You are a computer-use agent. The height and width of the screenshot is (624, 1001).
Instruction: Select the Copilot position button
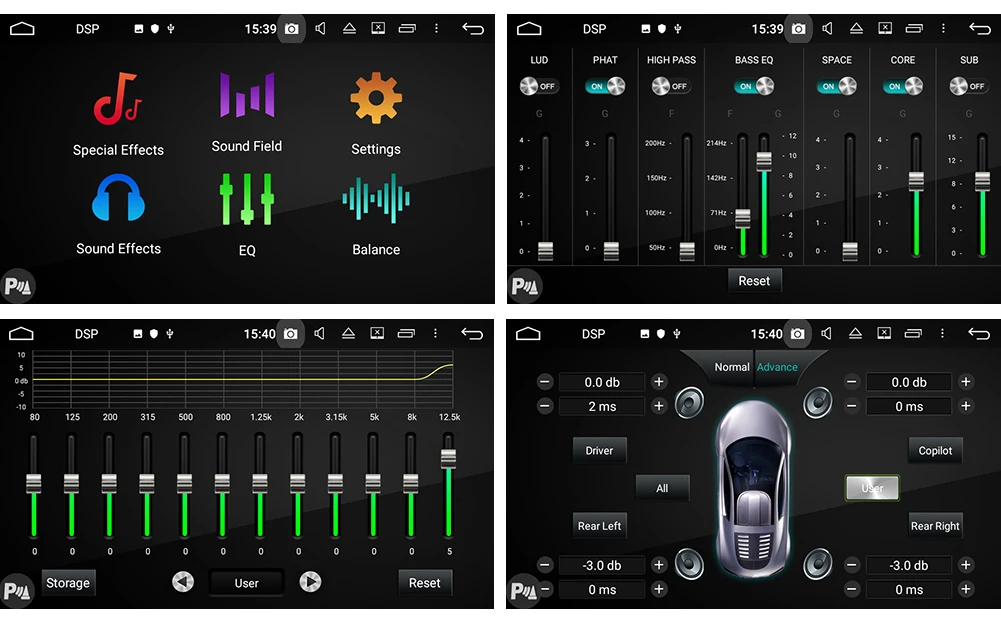(935, 451)
